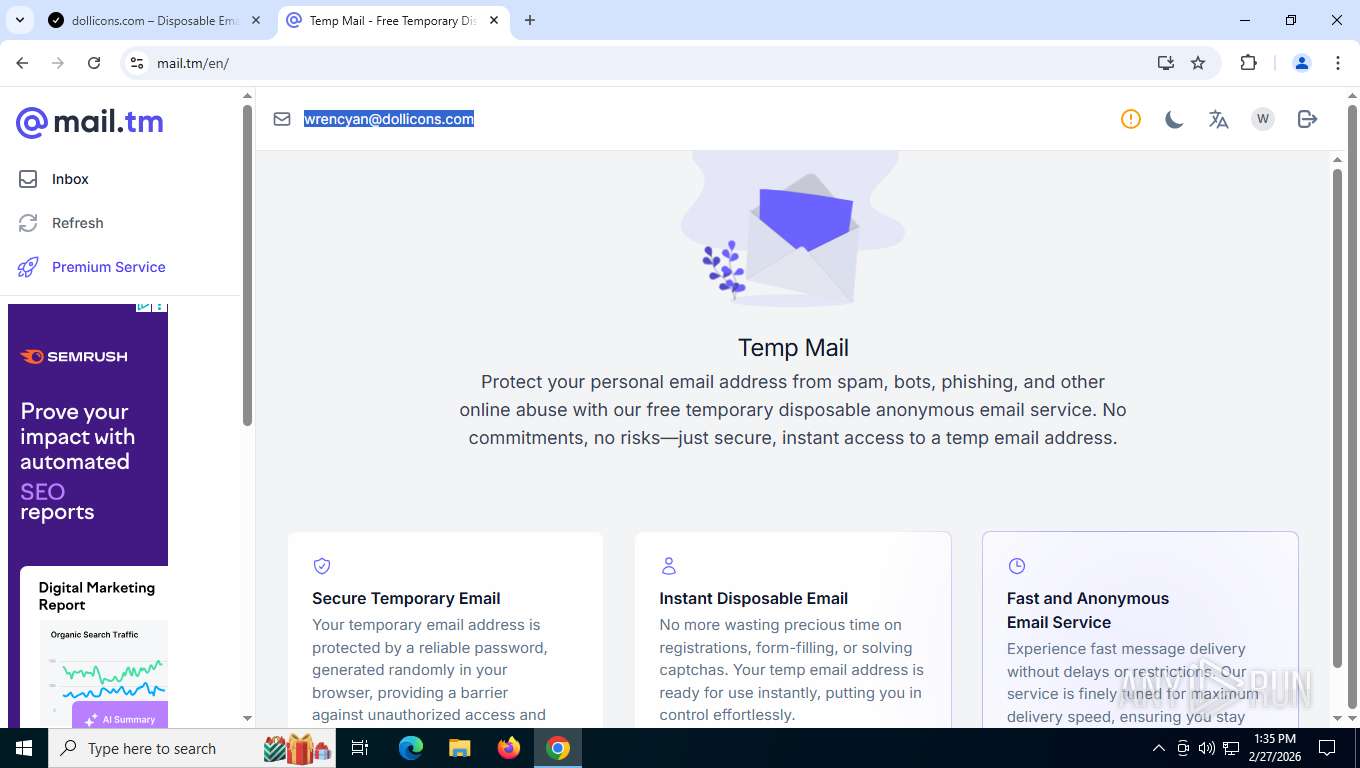Click the logout icon in the header
Image resolution: width=1360 pixels, height=768 pixels.
point(1307,119)
